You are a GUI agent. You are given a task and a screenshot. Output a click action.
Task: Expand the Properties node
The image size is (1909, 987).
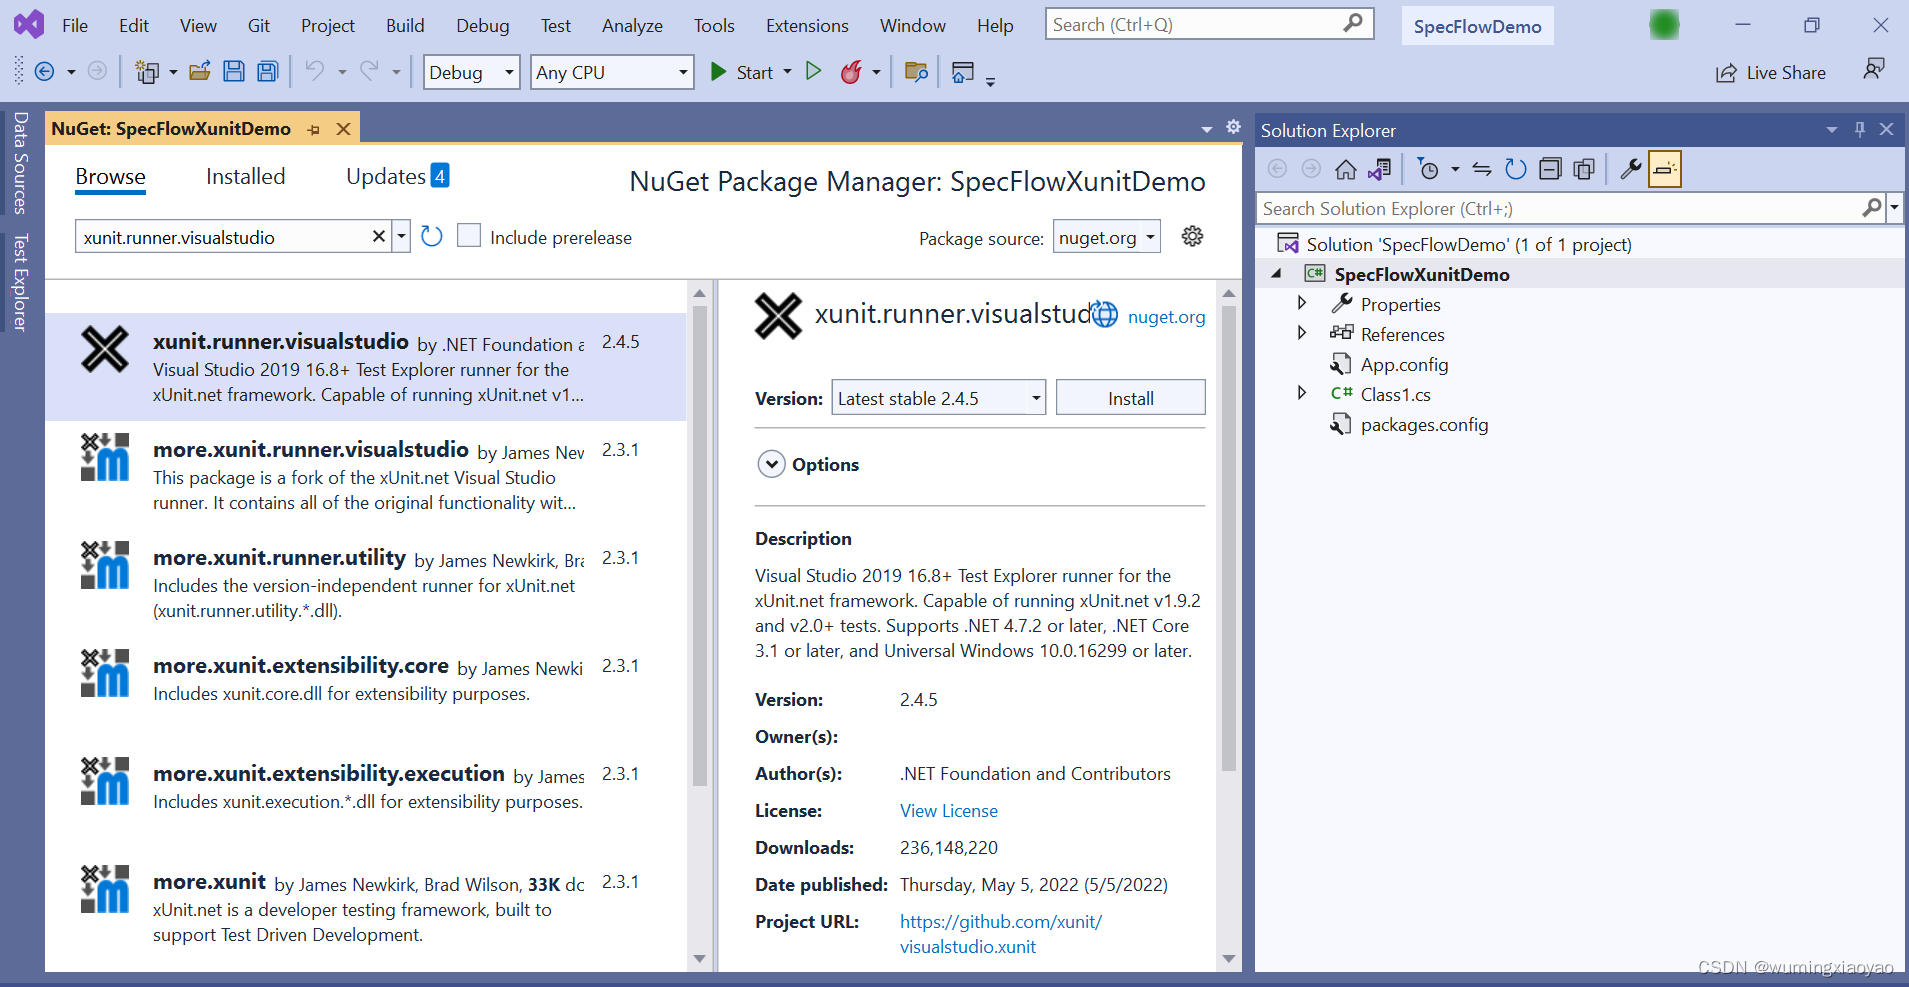1301,303
